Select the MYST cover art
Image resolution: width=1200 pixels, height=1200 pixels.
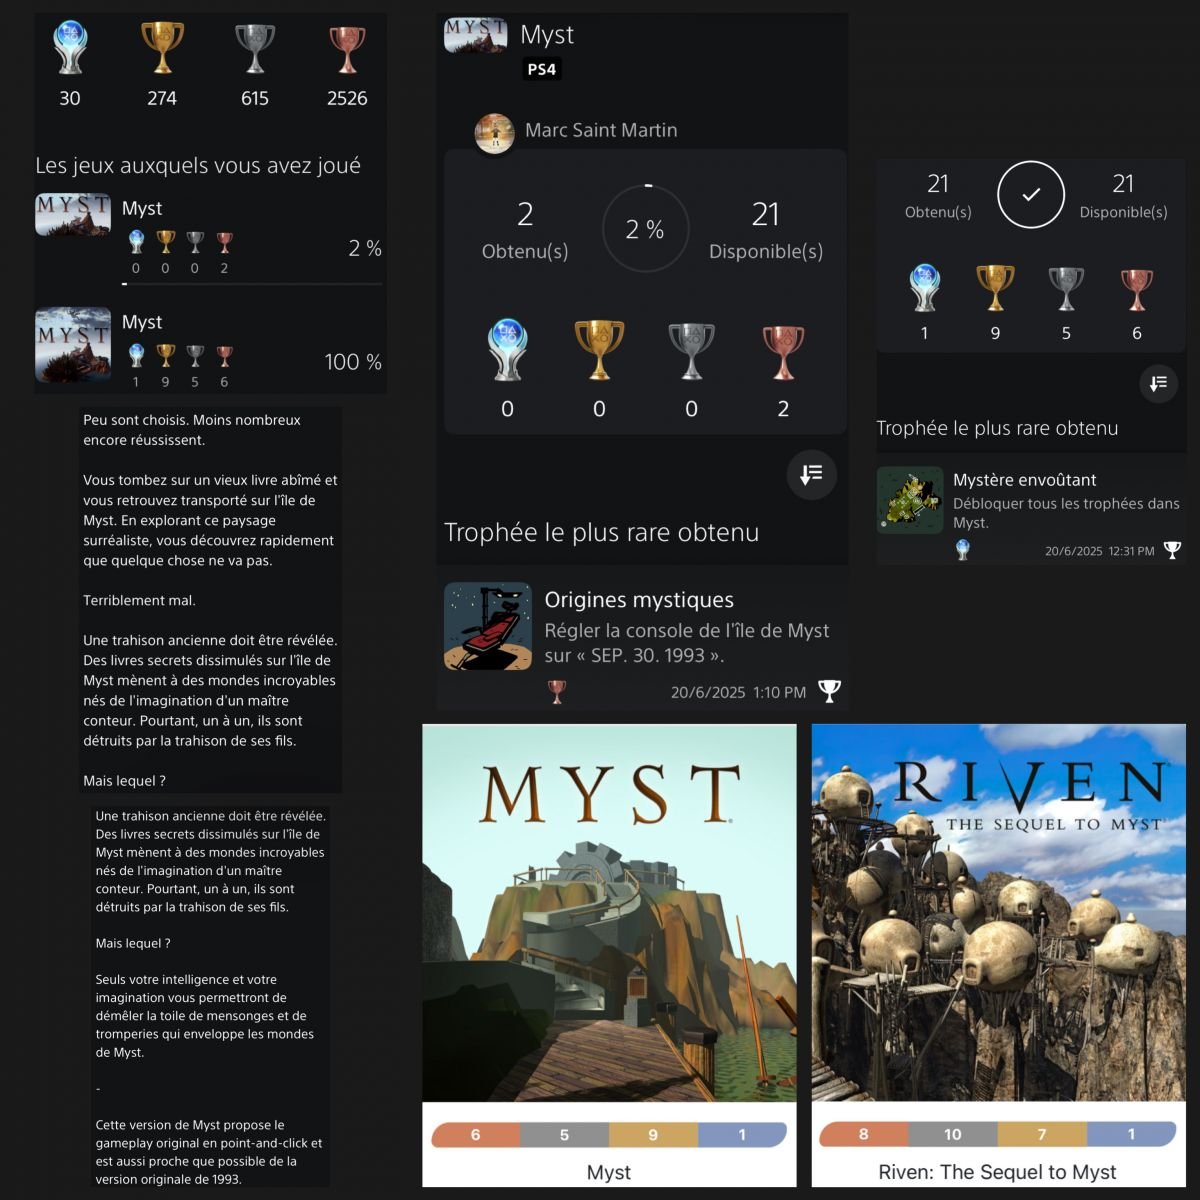pos(609,913)
